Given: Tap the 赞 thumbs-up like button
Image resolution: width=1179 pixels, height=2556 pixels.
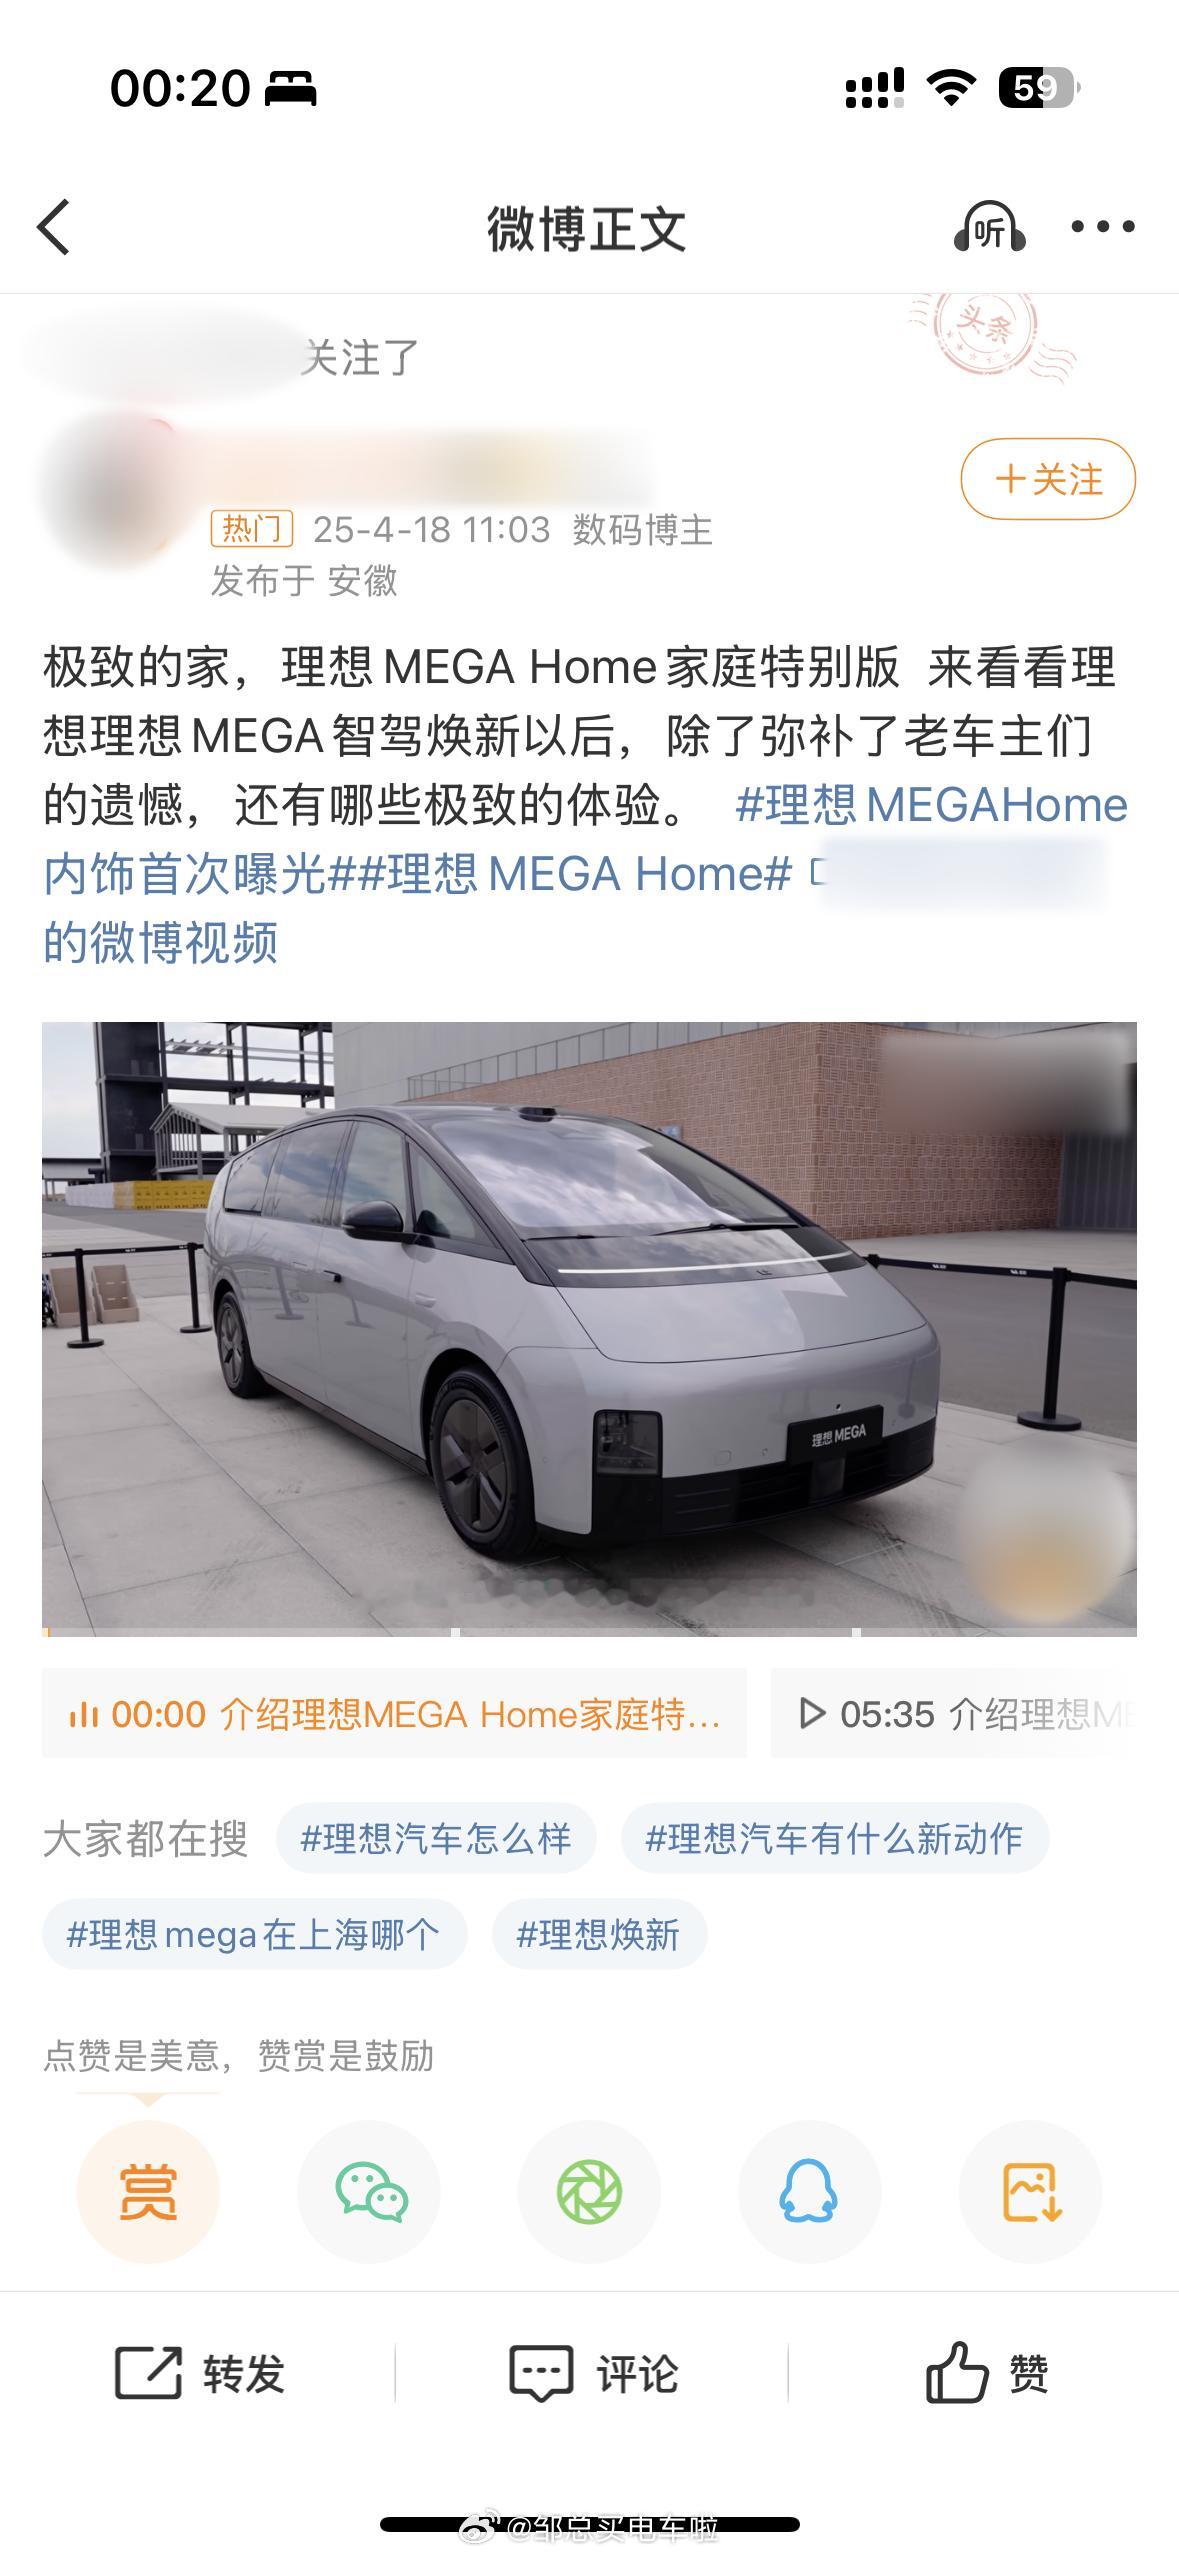Looking at the screenshot, I should pyautogui.click(x=986, y=2372).
